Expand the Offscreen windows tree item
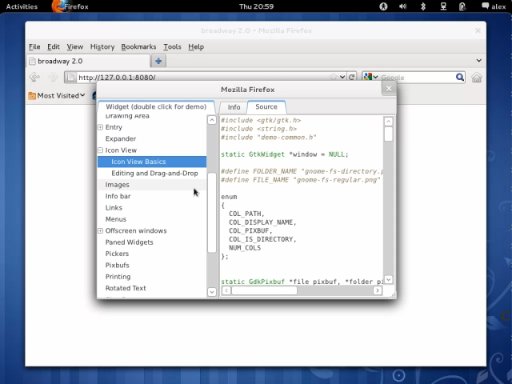This screenshot has height=384, width=512. pyautogui.click(x=100, y=231)
